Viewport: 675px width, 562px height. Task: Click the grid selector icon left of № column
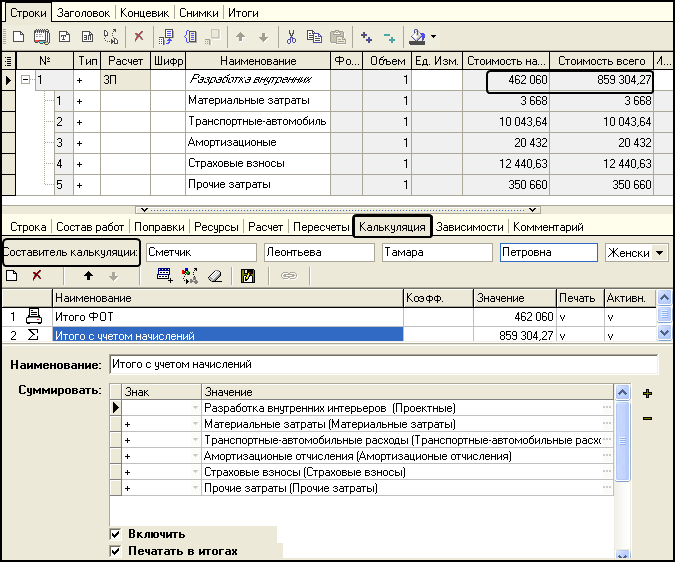coord(8,61)
